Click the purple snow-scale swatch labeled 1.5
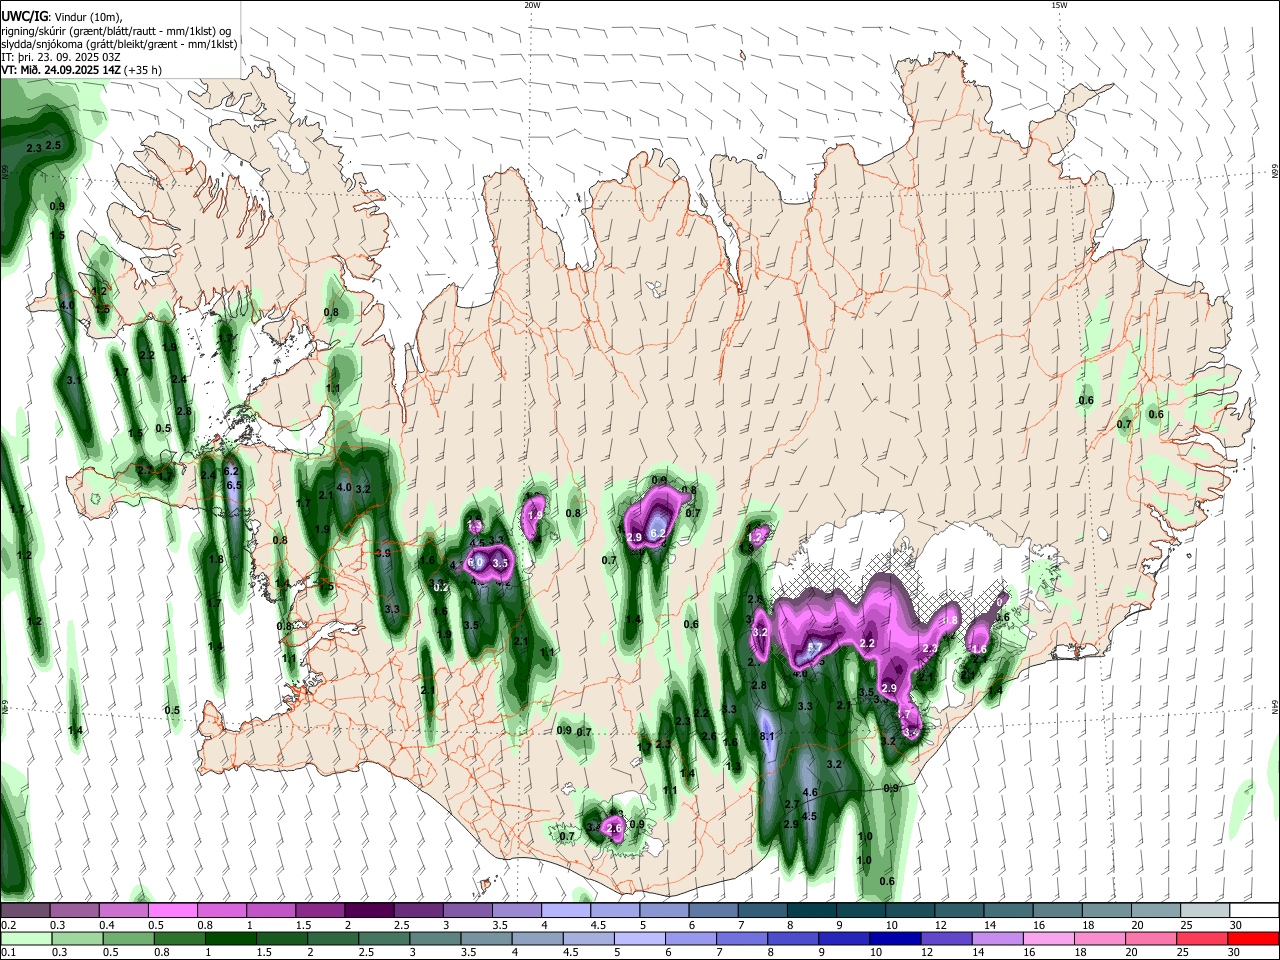The width and height of the screenshot is (1280, 960). coord(319,911)
